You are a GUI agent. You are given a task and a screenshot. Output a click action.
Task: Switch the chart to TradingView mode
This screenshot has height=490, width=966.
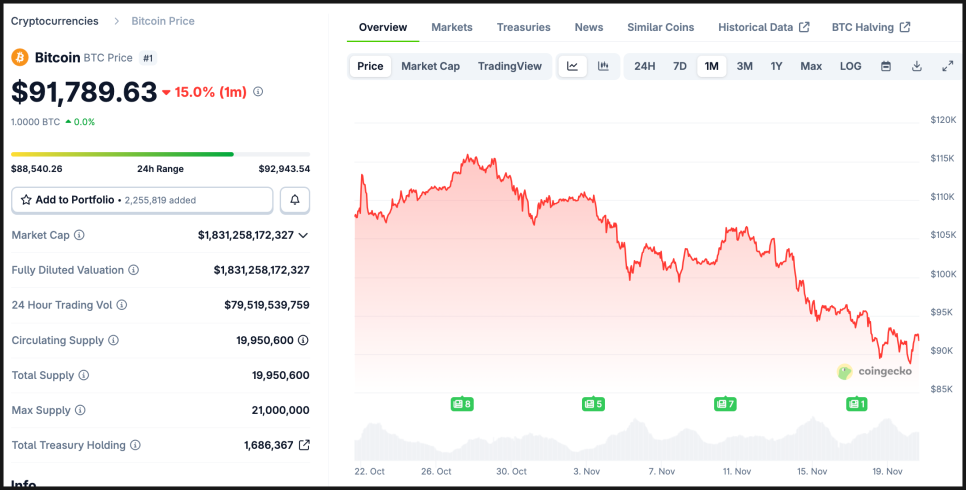[510, 66]
